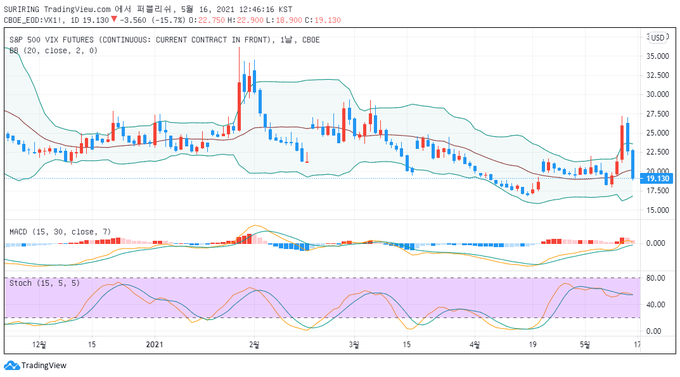Click the 30.000 price axis label
Screen dimensions: 680x377
(657, 94)
